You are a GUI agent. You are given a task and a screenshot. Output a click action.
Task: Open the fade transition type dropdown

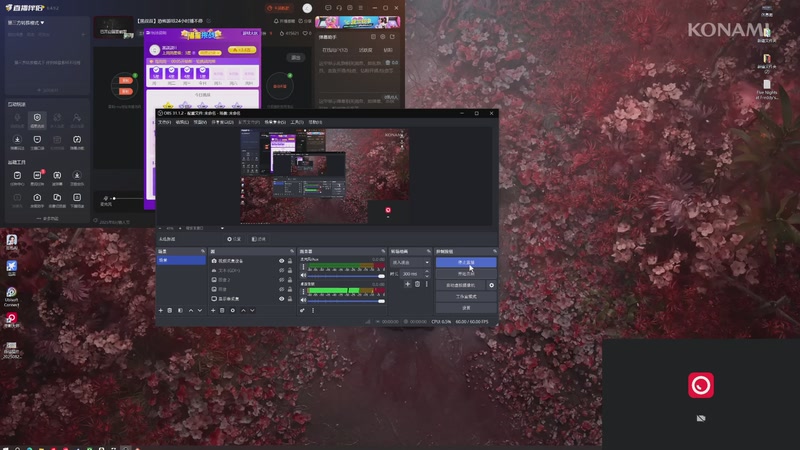411,262
